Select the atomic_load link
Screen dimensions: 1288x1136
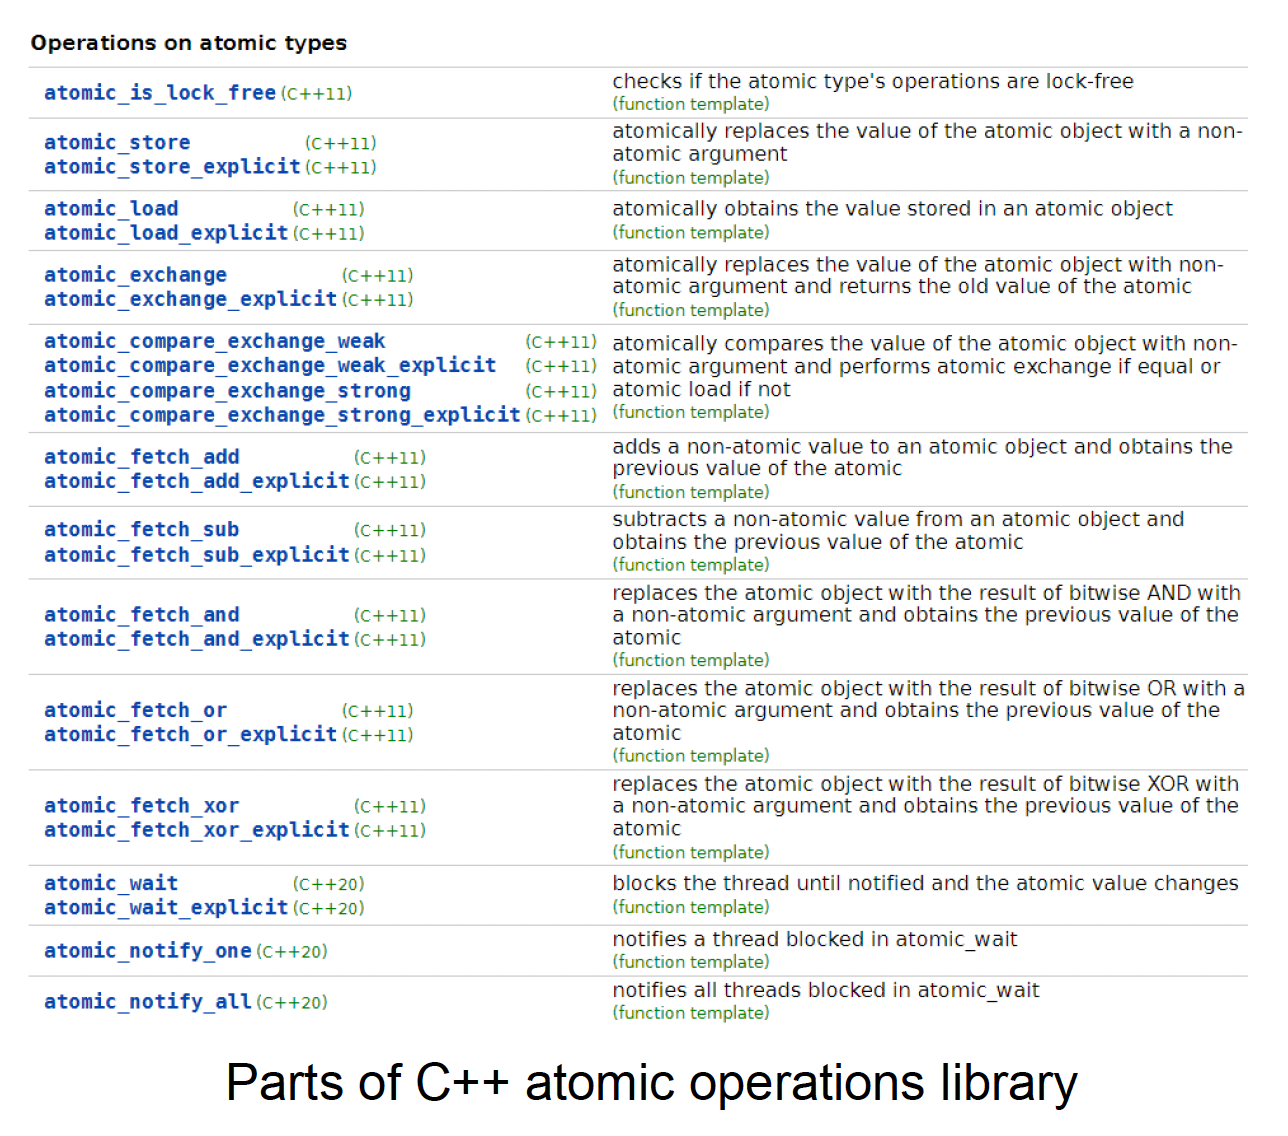[111, 209]
